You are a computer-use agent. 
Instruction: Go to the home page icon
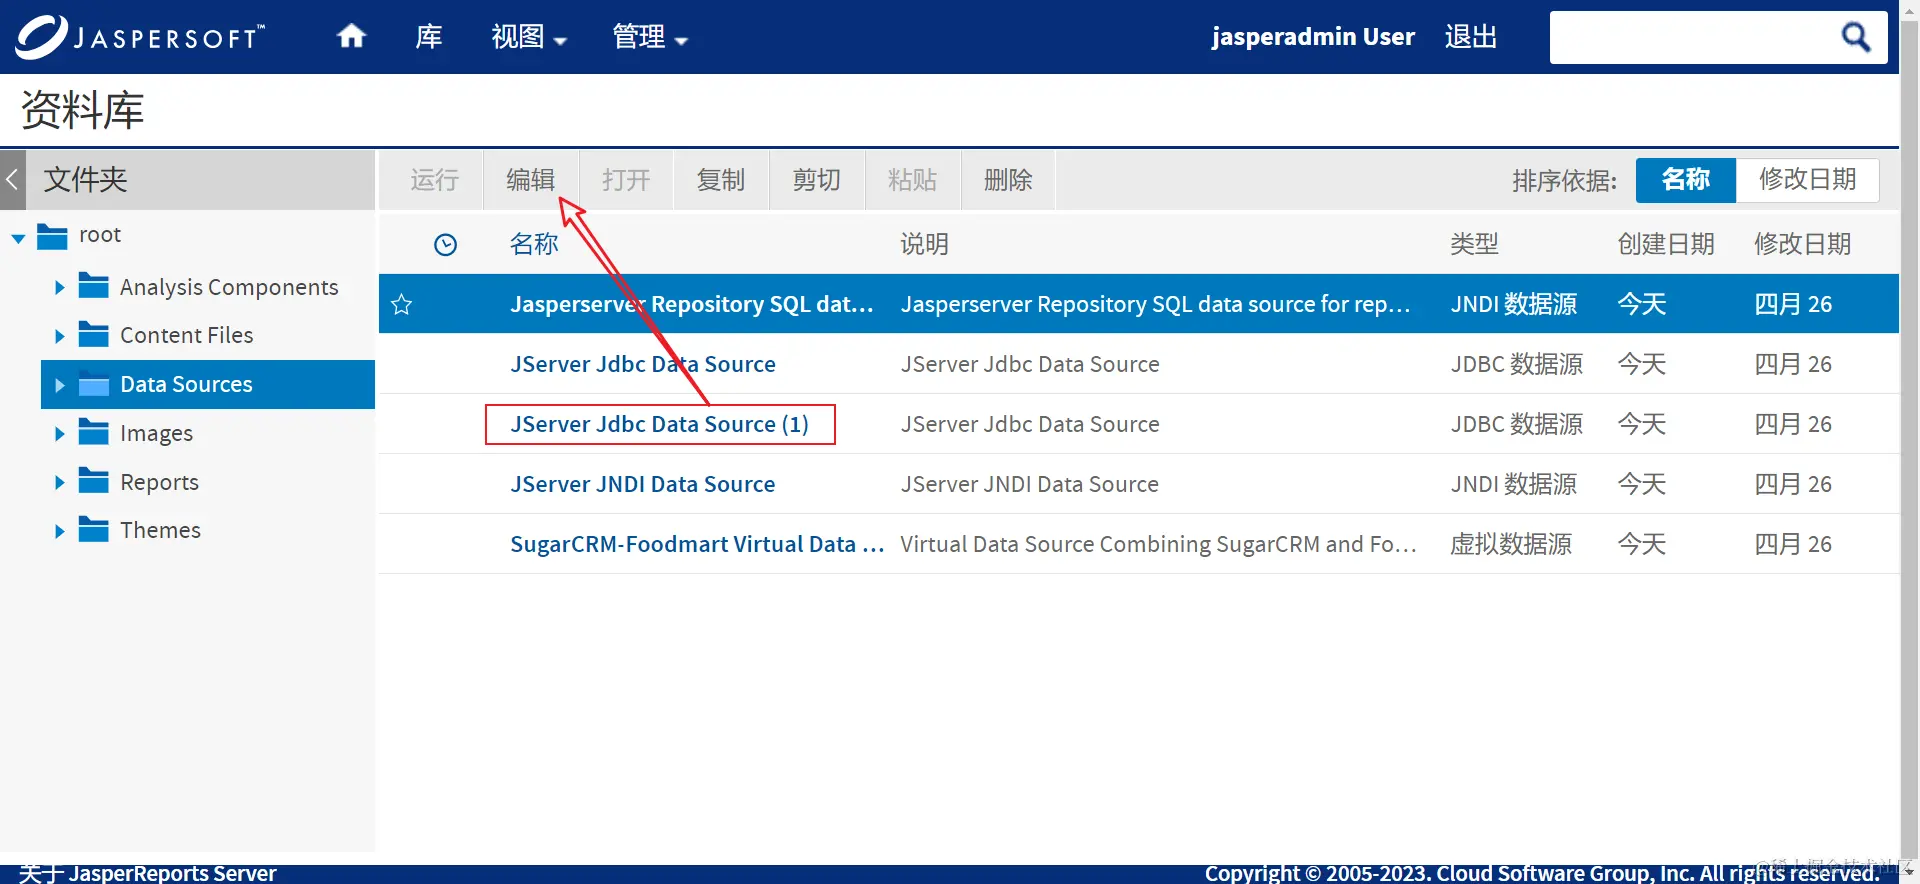[351, 37]
